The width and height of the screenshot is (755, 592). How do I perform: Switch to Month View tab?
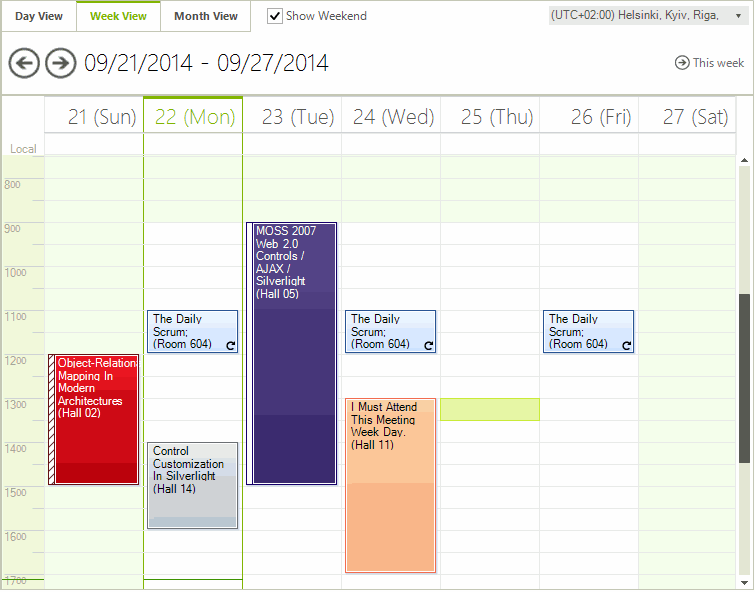pyautogui.click(x=206, y=16)
